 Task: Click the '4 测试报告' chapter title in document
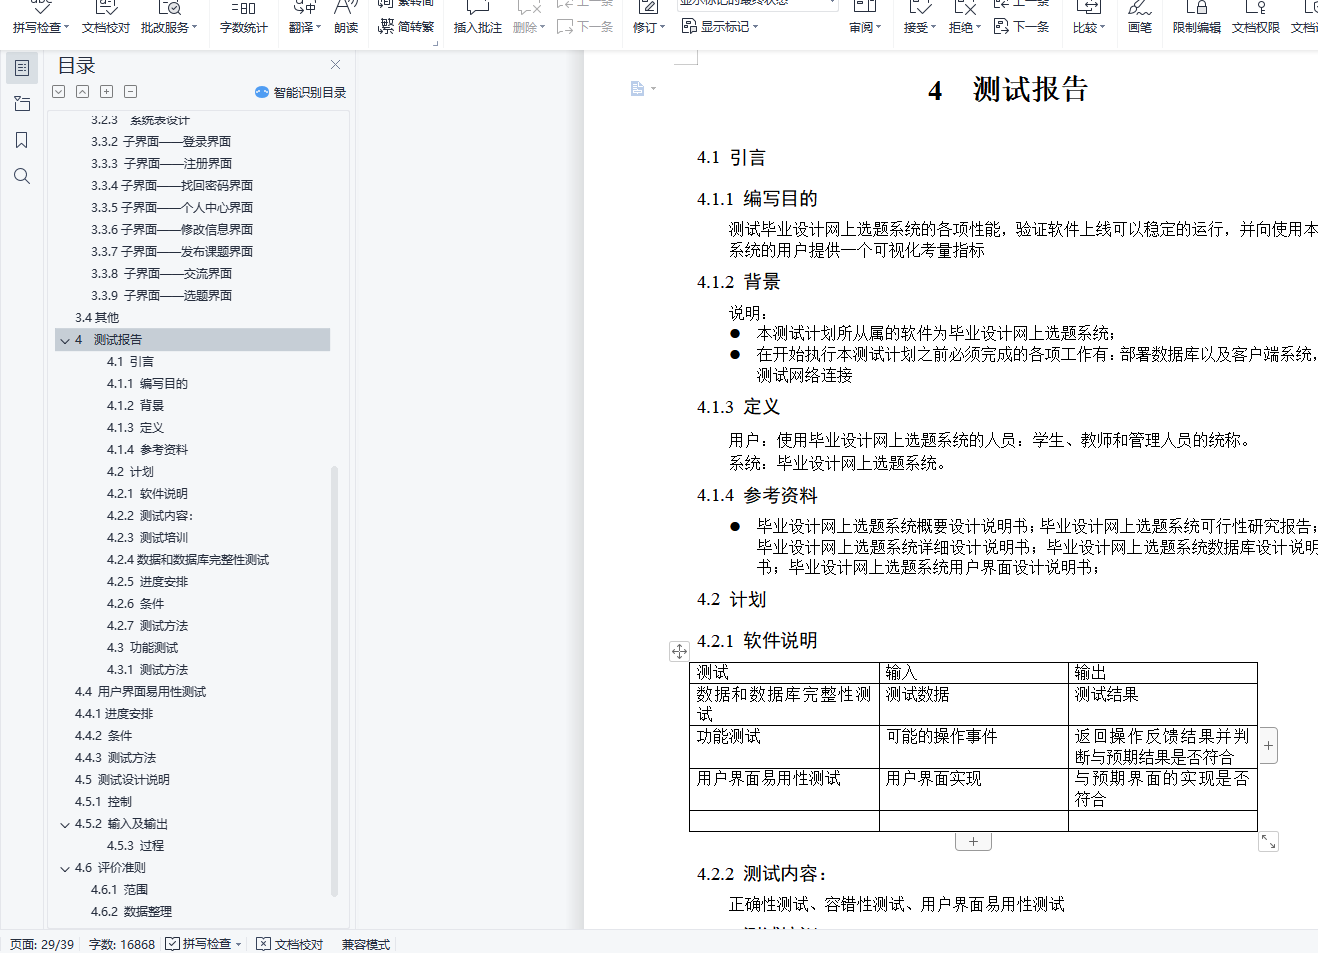(x=1007, y=90)
